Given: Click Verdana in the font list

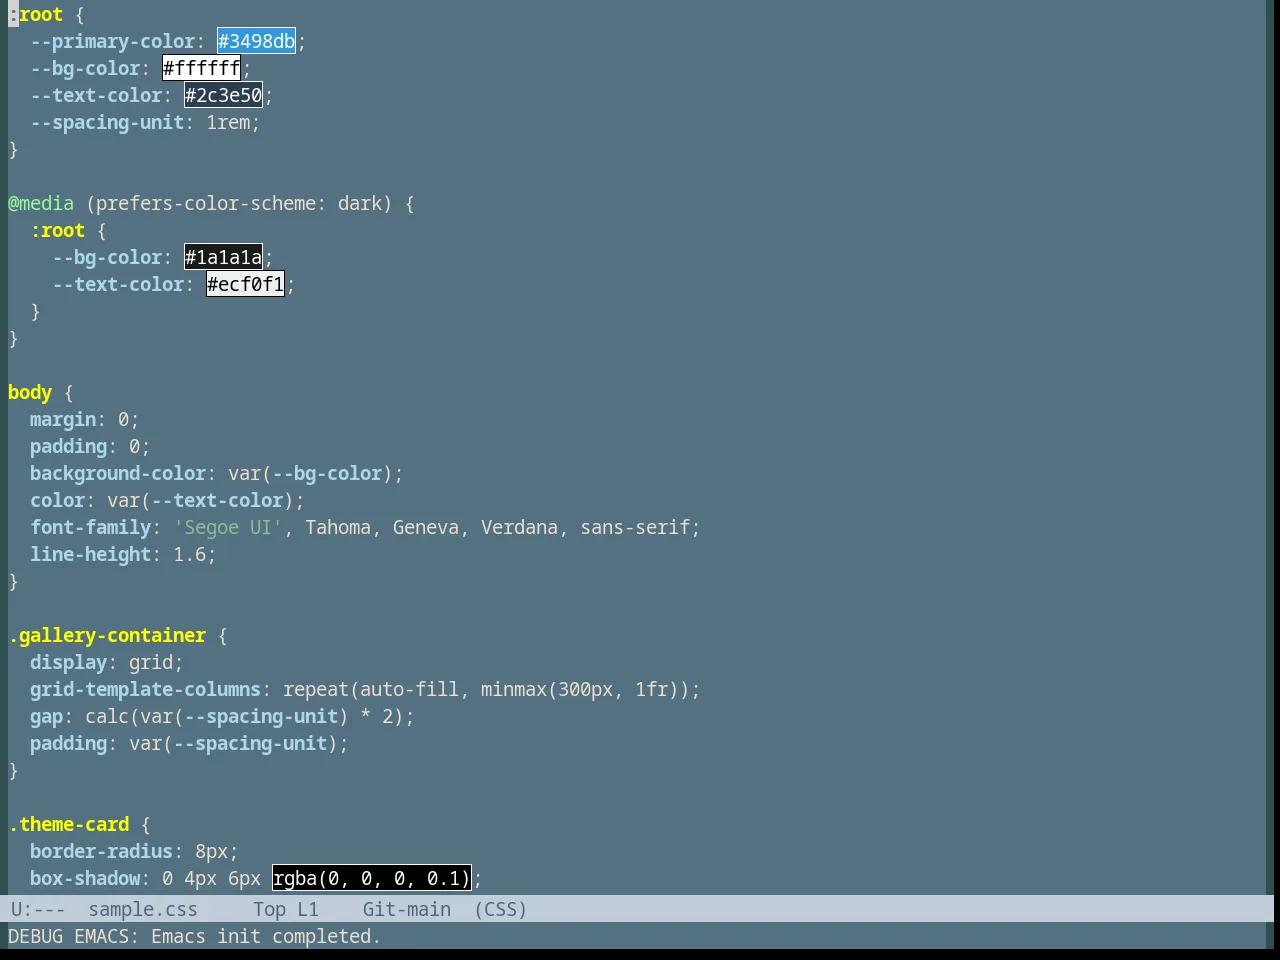Looking at the screenshot, I should 519,527.
